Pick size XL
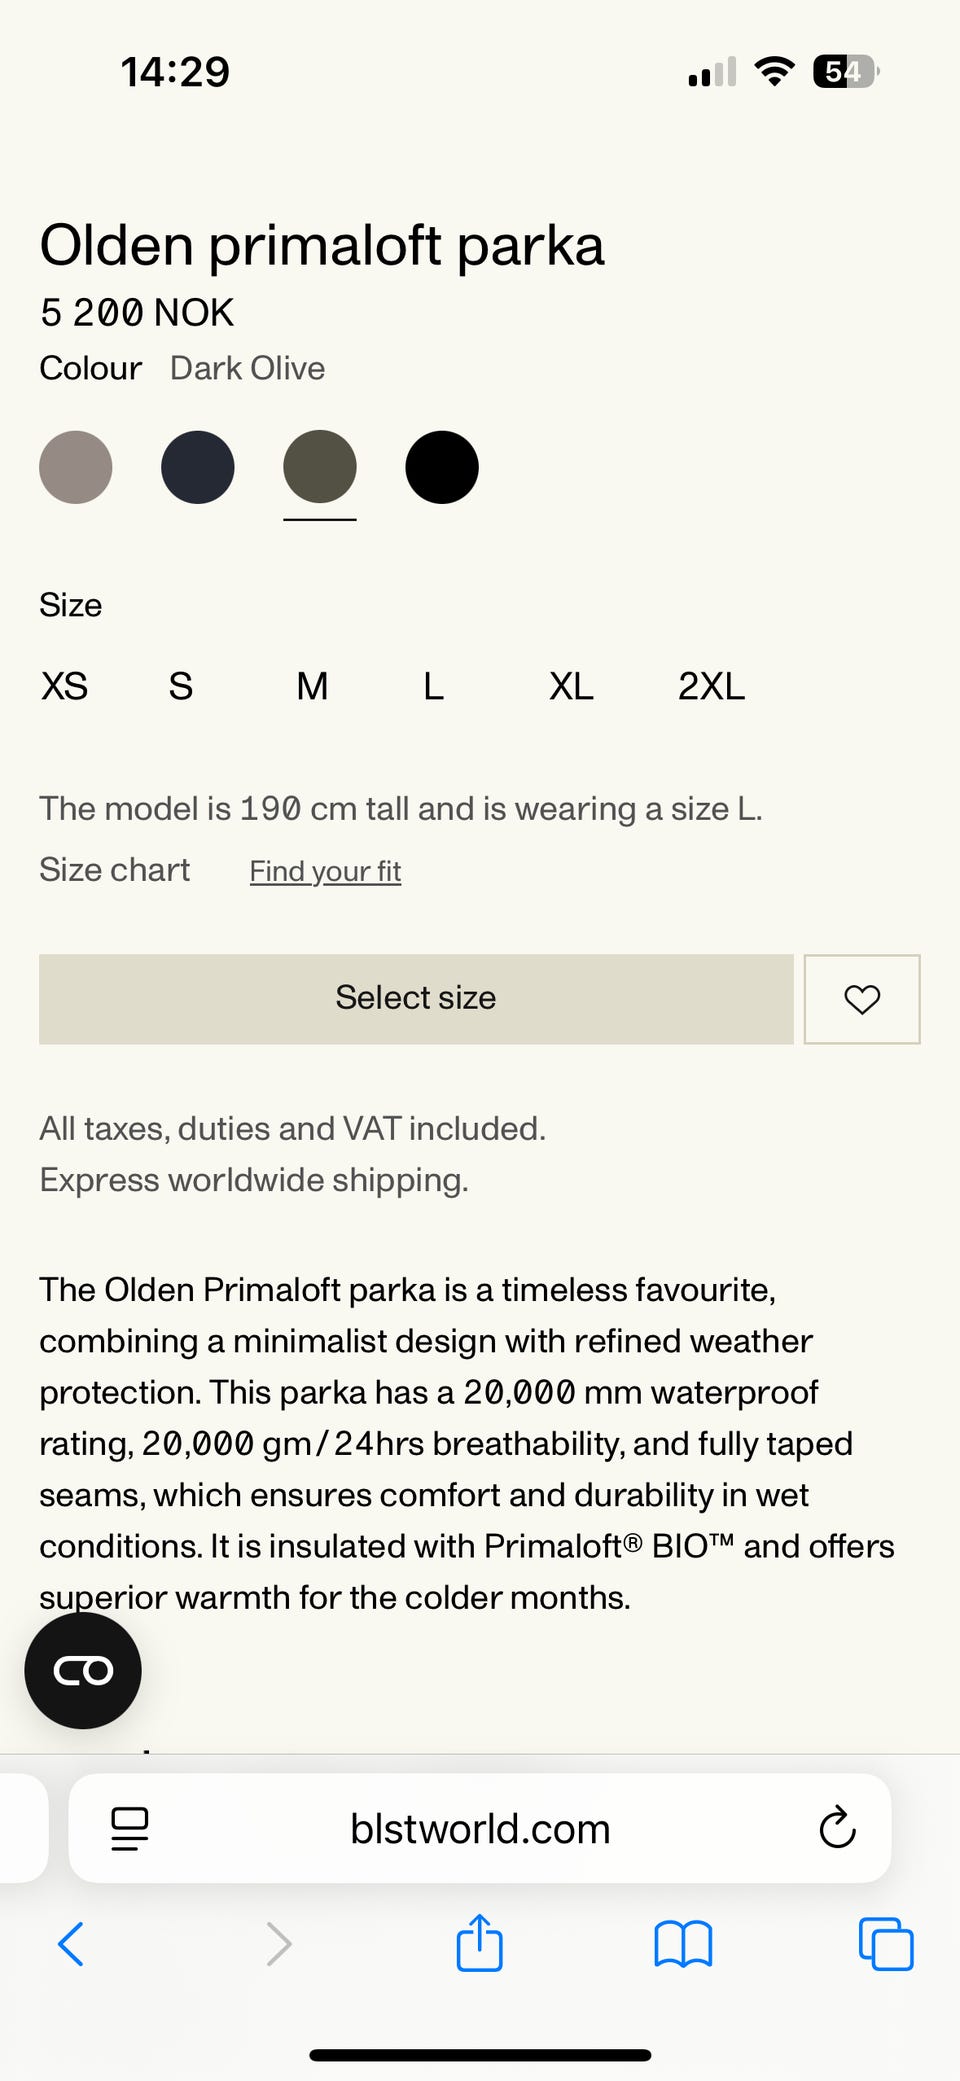The image size is (960, 2081). click(x=571, y=686)
